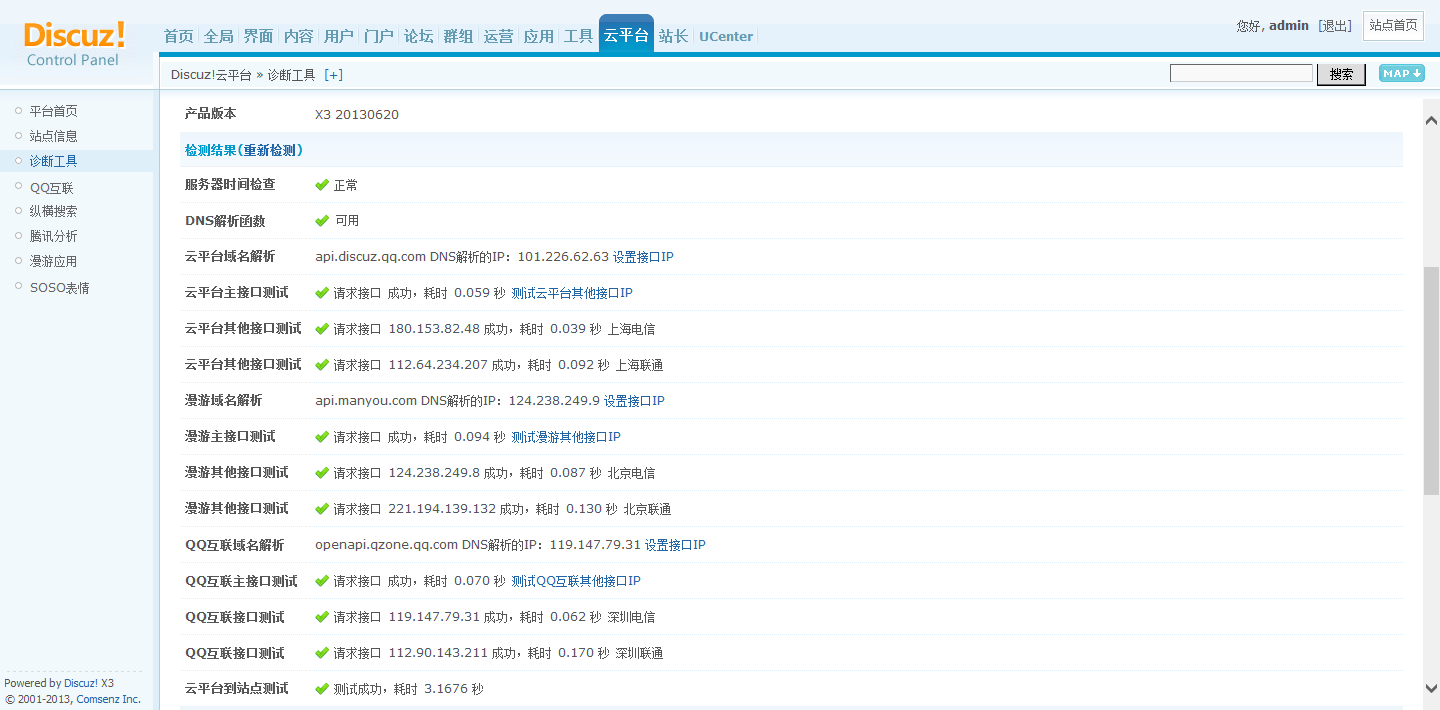Open QQ互联 in sidebar
This screenshot has height=710, width=1440.
click(51, 187)
